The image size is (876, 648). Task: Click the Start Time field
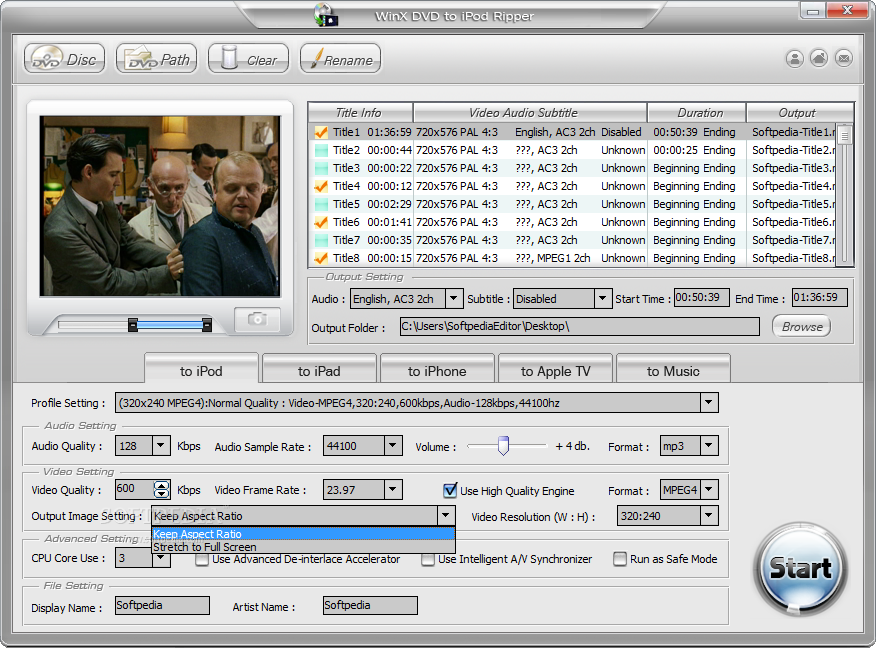(x=701, y=298)
